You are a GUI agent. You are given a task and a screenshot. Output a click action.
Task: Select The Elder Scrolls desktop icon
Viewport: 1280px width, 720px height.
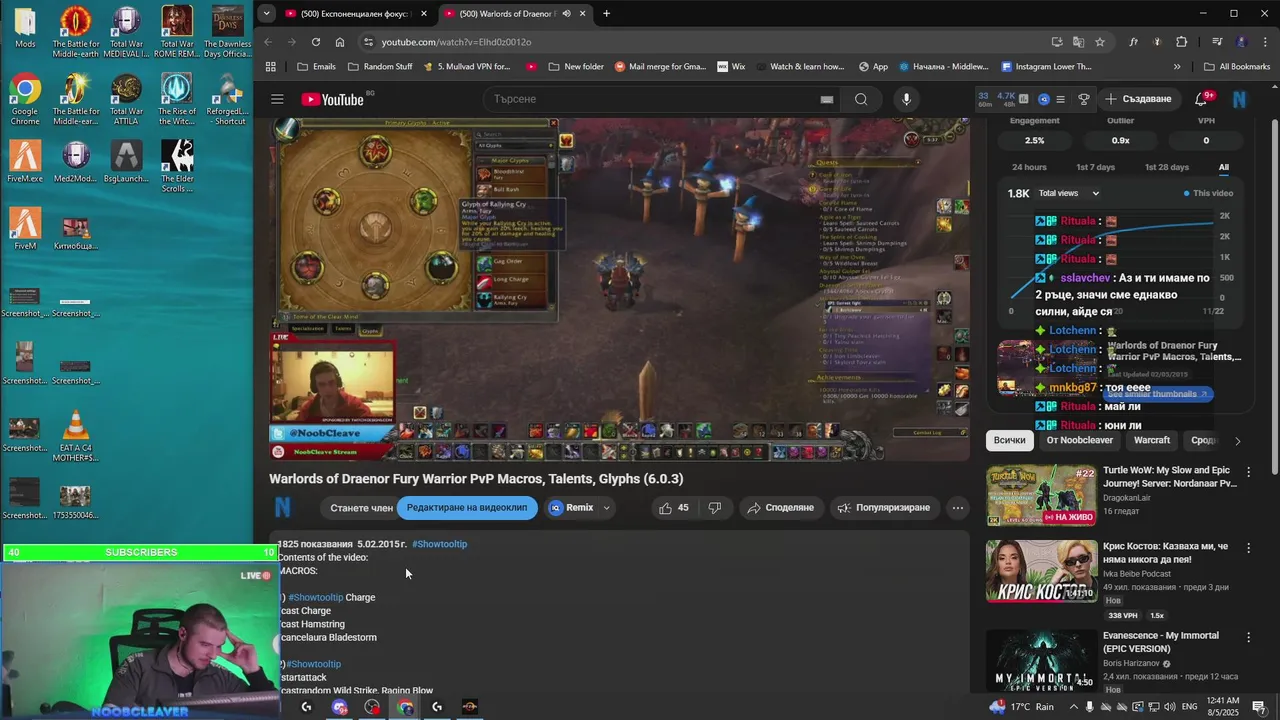177,166
